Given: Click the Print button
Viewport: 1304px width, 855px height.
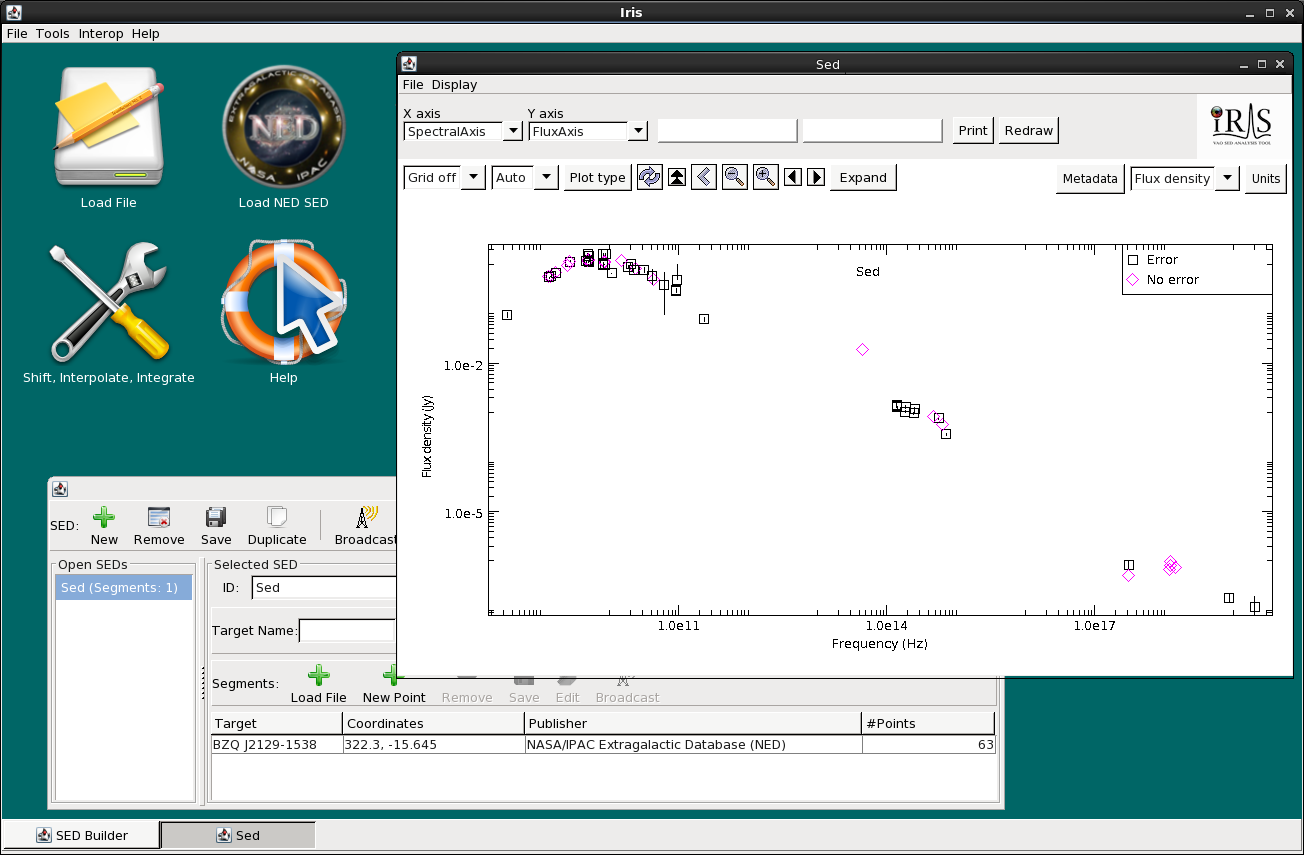Looking at the screenshot, I should pos(973,131).
